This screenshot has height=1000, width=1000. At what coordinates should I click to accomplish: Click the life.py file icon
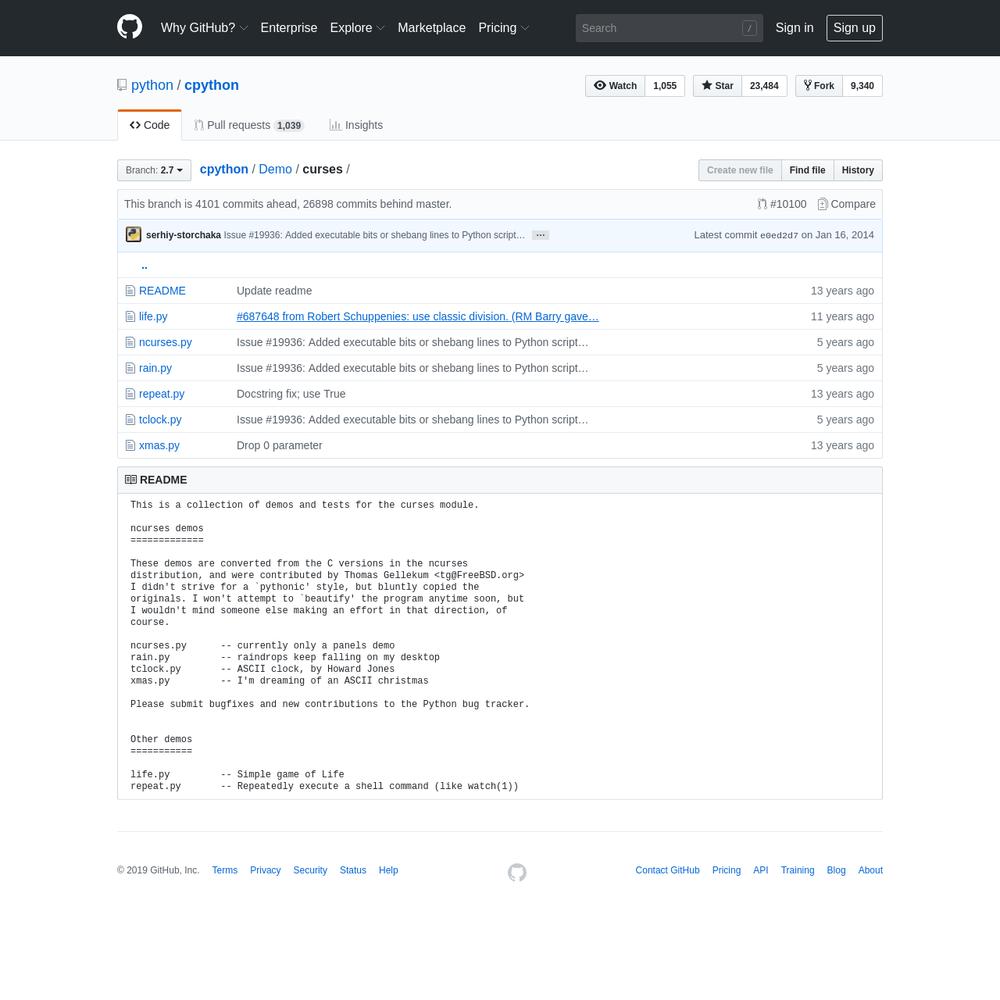130,316
